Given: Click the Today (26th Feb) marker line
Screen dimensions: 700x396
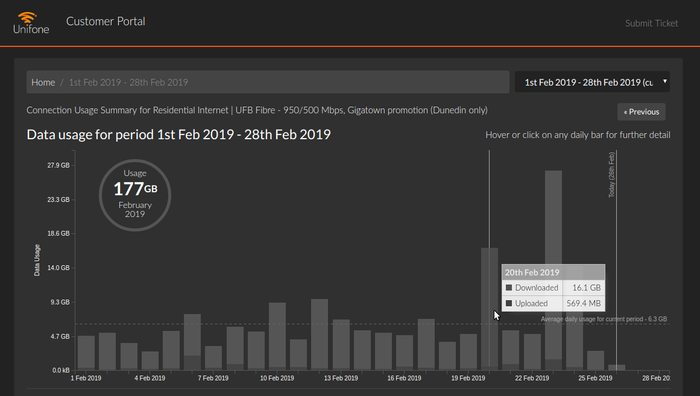Looking at the screenshot, I should 617,260.
